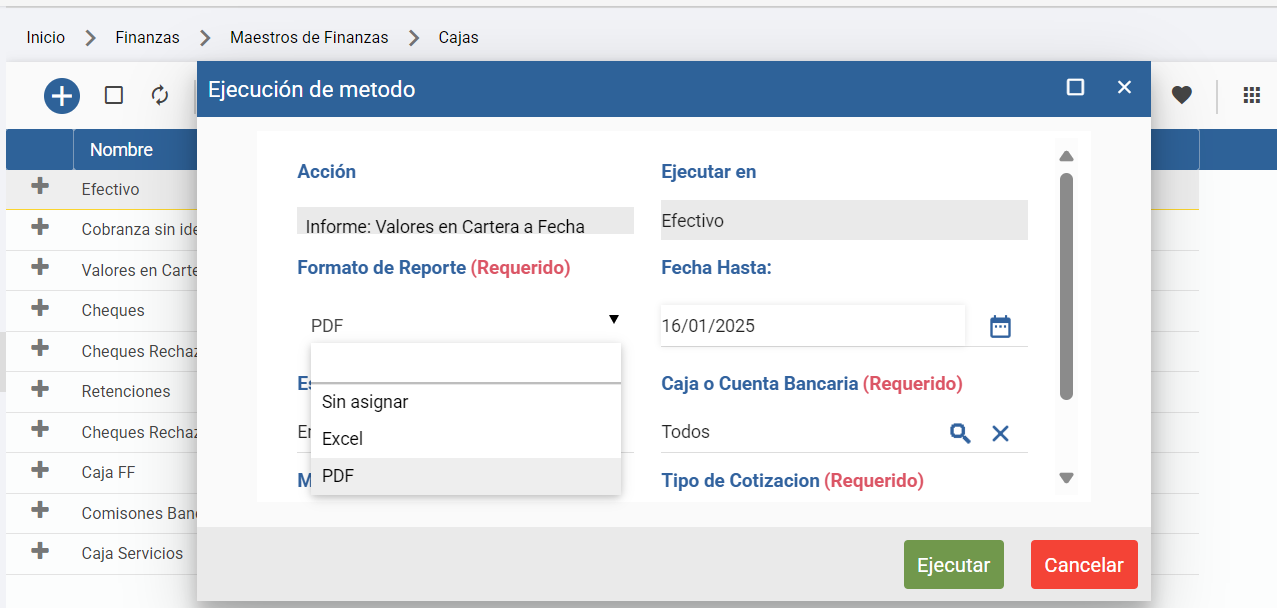
Task: Maximize the Ejecución de metodo dialog
Action: point(1075,88)
